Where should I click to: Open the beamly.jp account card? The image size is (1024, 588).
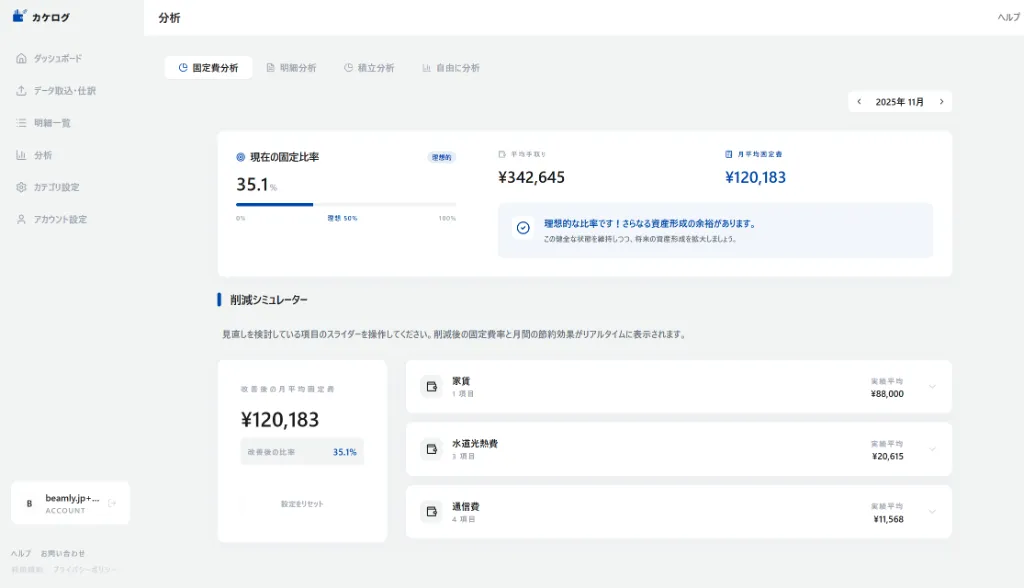click(70, 503)
